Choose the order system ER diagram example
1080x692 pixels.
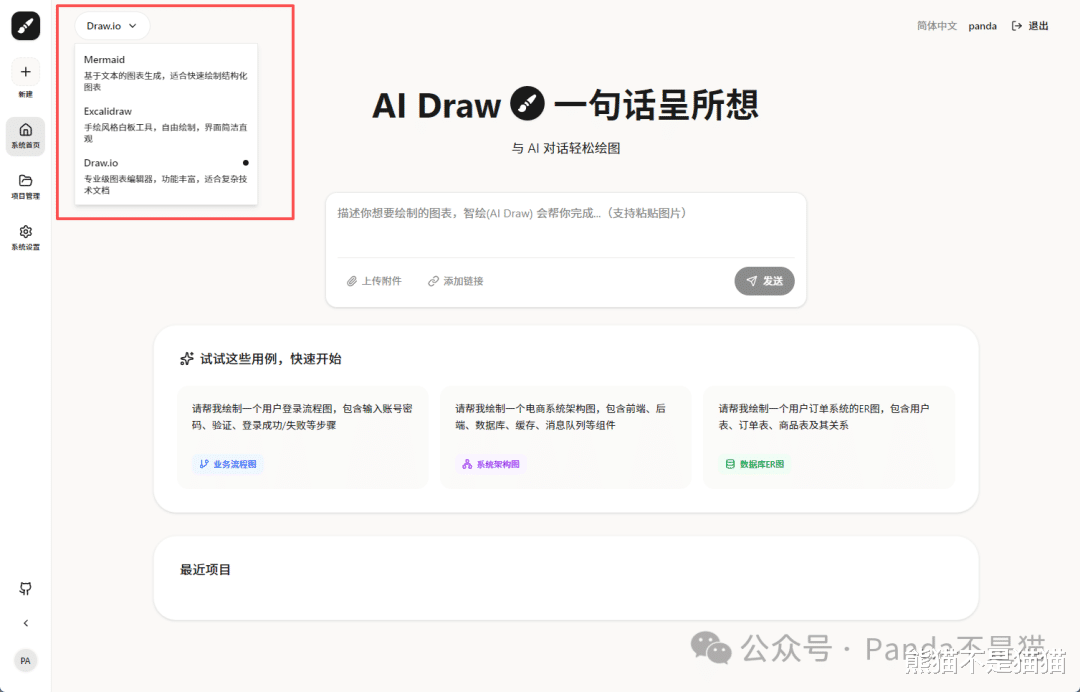point(829,437)
